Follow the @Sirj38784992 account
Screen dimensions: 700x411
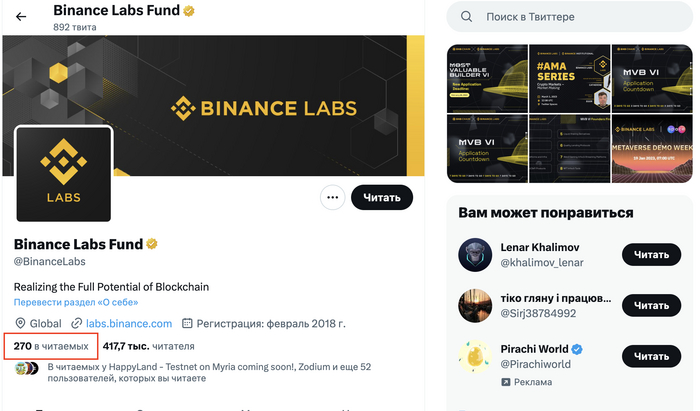point(650,305)
